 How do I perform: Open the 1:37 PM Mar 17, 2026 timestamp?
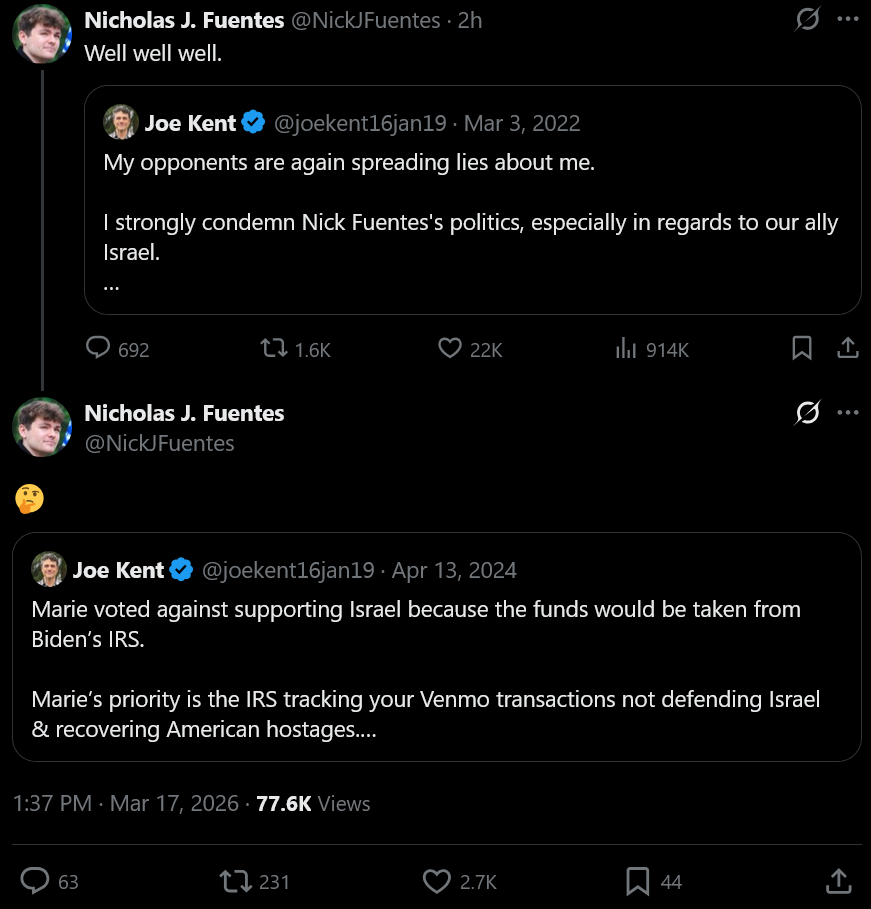click(126, 803)
